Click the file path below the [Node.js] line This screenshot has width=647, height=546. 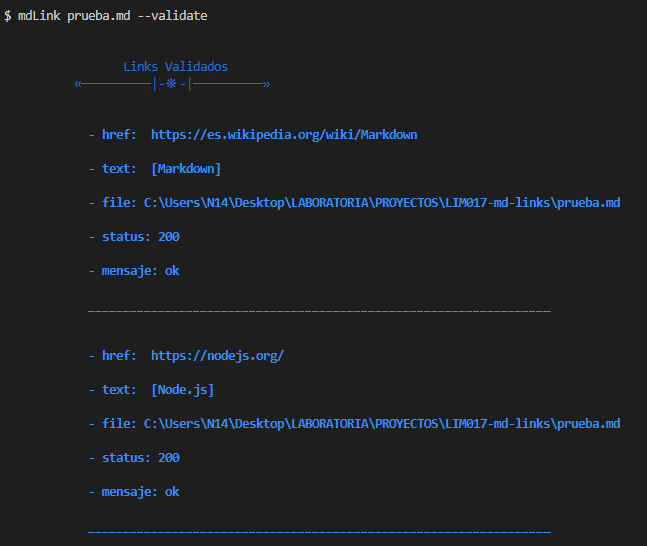(382, 423)
